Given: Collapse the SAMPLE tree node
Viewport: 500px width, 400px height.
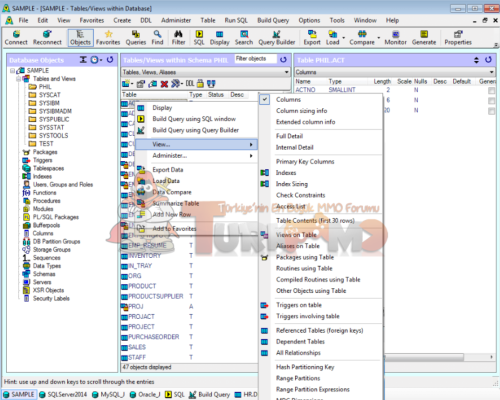Looking at the screenshot, I should coord(12,71).
